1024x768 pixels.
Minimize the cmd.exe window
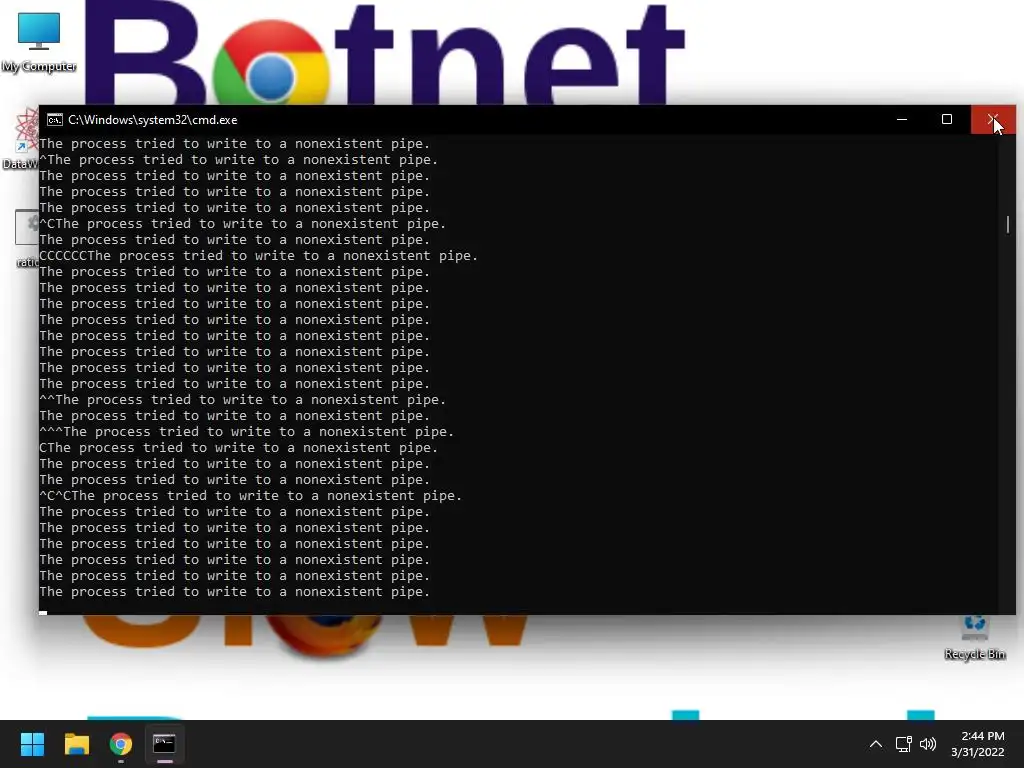902,120
